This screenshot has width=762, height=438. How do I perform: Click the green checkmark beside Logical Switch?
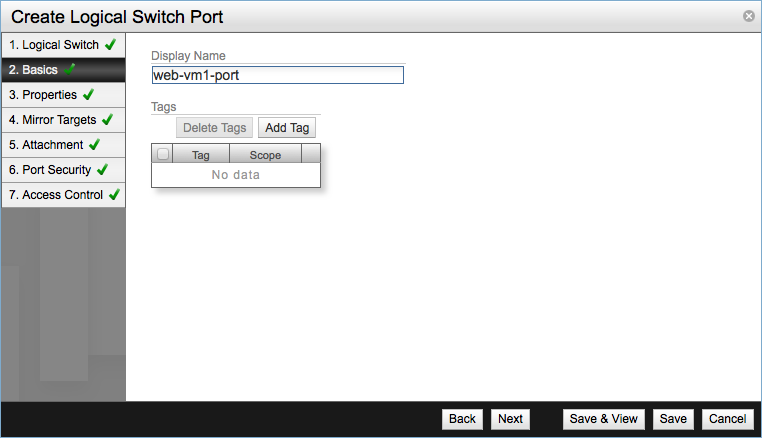(x=110, y=45)
